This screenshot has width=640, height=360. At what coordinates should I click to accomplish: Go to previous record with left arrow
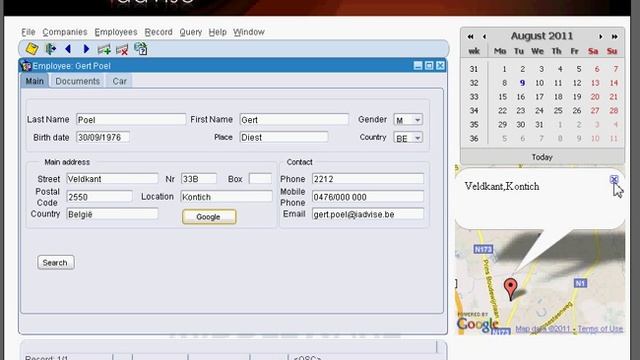coord(68,49)
